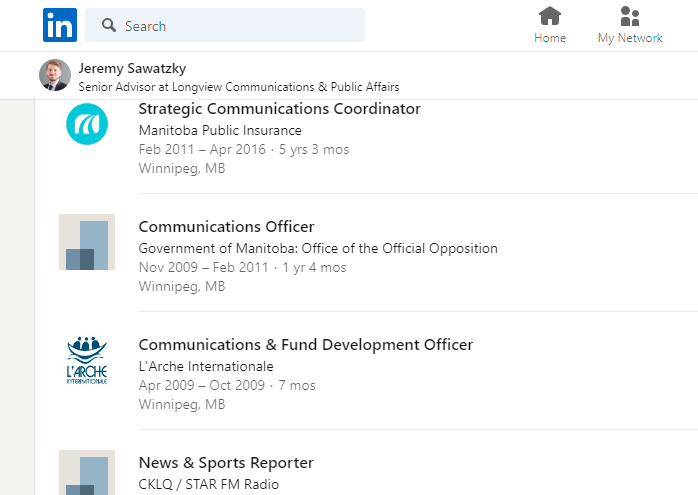This screenshot has height=495, width=698.
Task: Click the LinkedIn logo icon
Action: point(60,25)
